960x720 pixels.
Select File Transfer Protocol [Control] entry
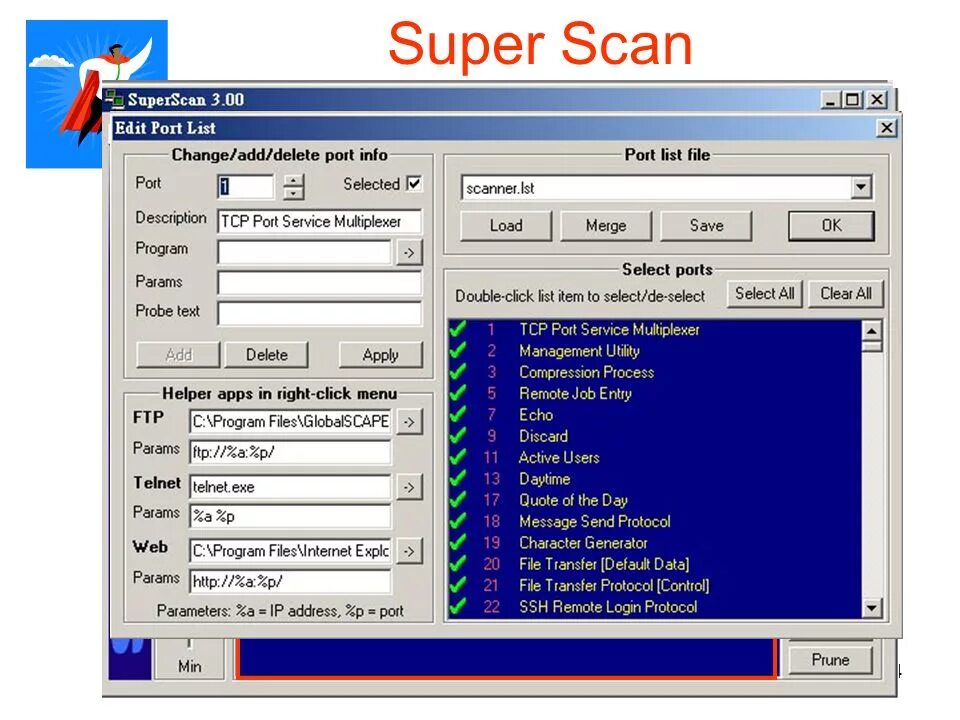[655, 586]
